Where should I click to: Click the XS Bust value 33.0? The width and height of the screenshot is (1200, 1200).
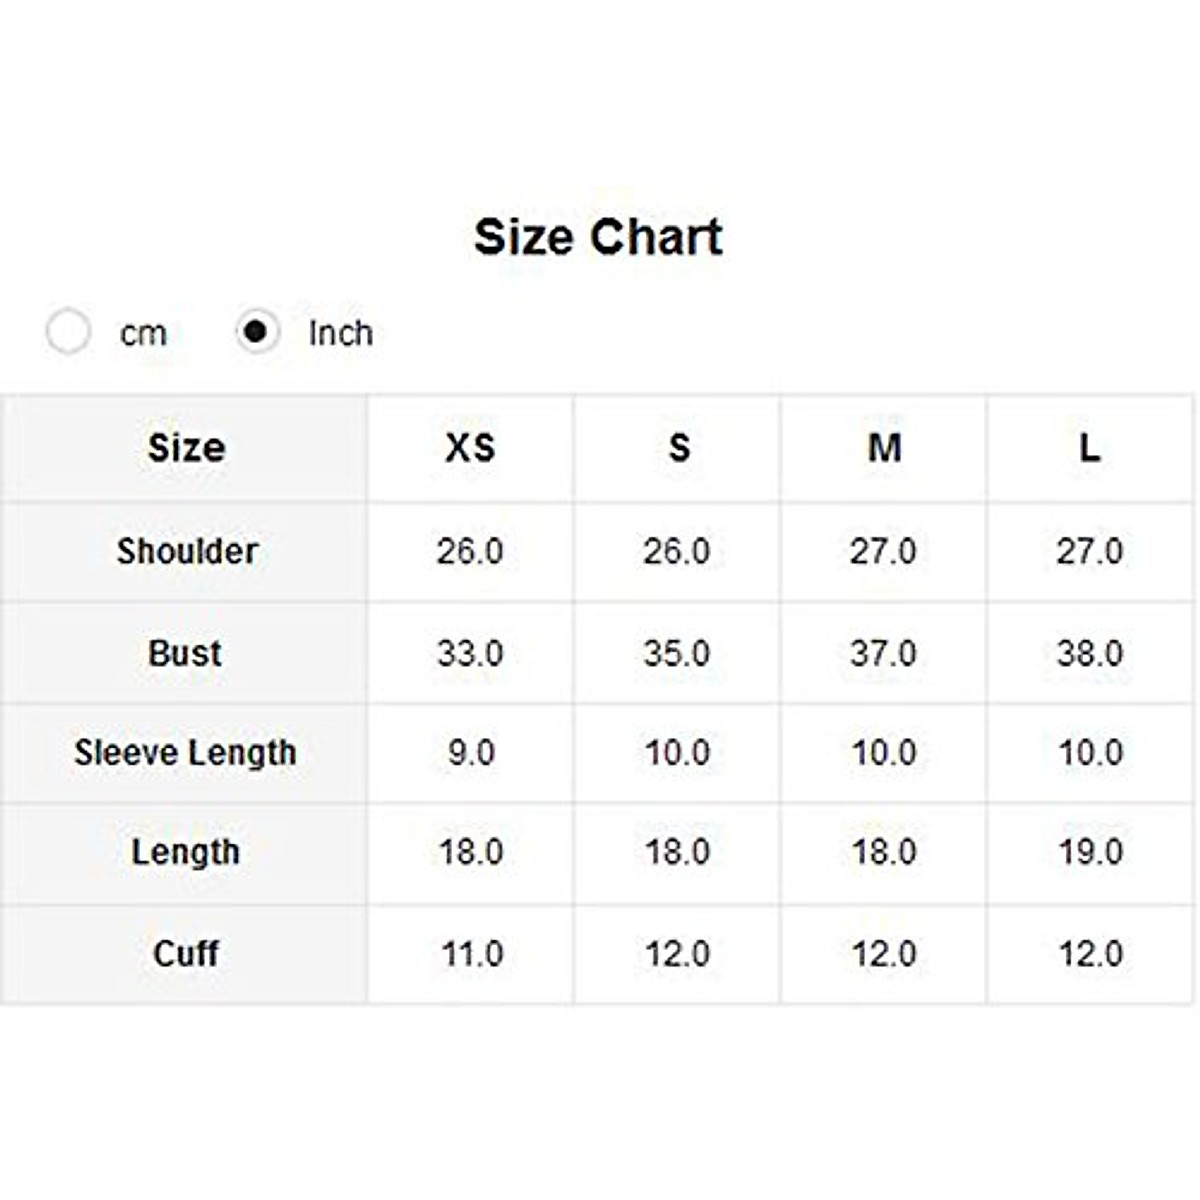tap(470, 653)
